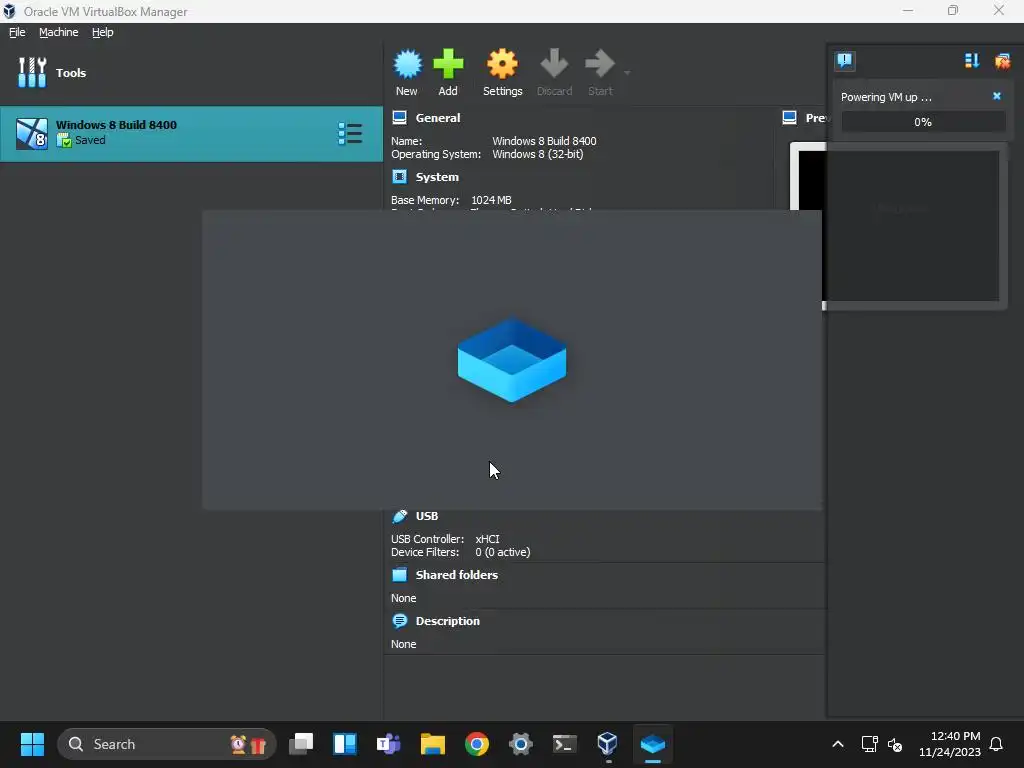This screenshot has width=1024, height=768.
Task: Open the Help menu
Action: pos(103,32)
